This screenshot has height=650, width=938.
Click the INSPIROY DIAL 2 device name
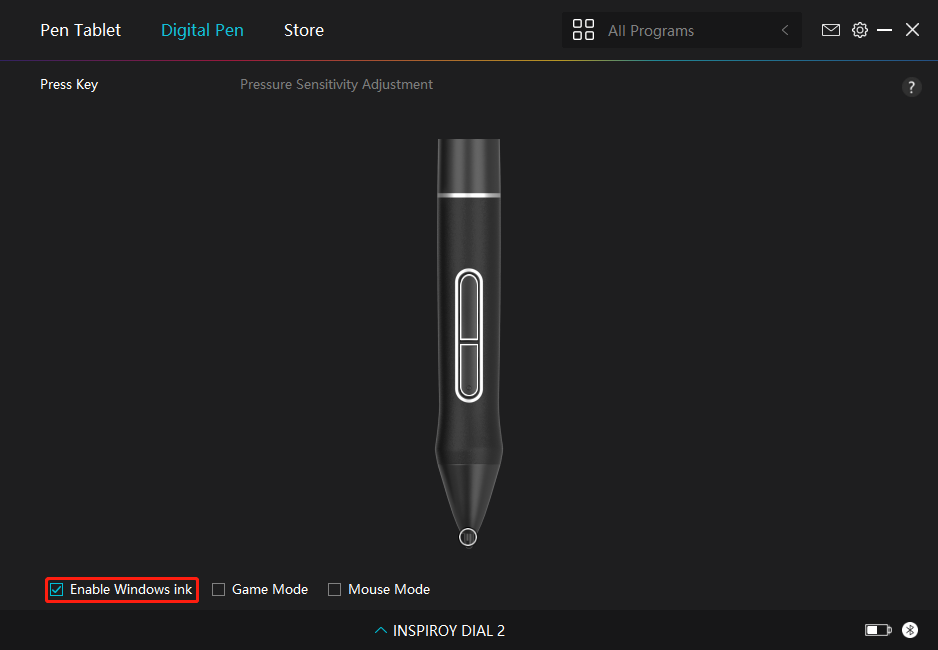click(x=449, y=631)
